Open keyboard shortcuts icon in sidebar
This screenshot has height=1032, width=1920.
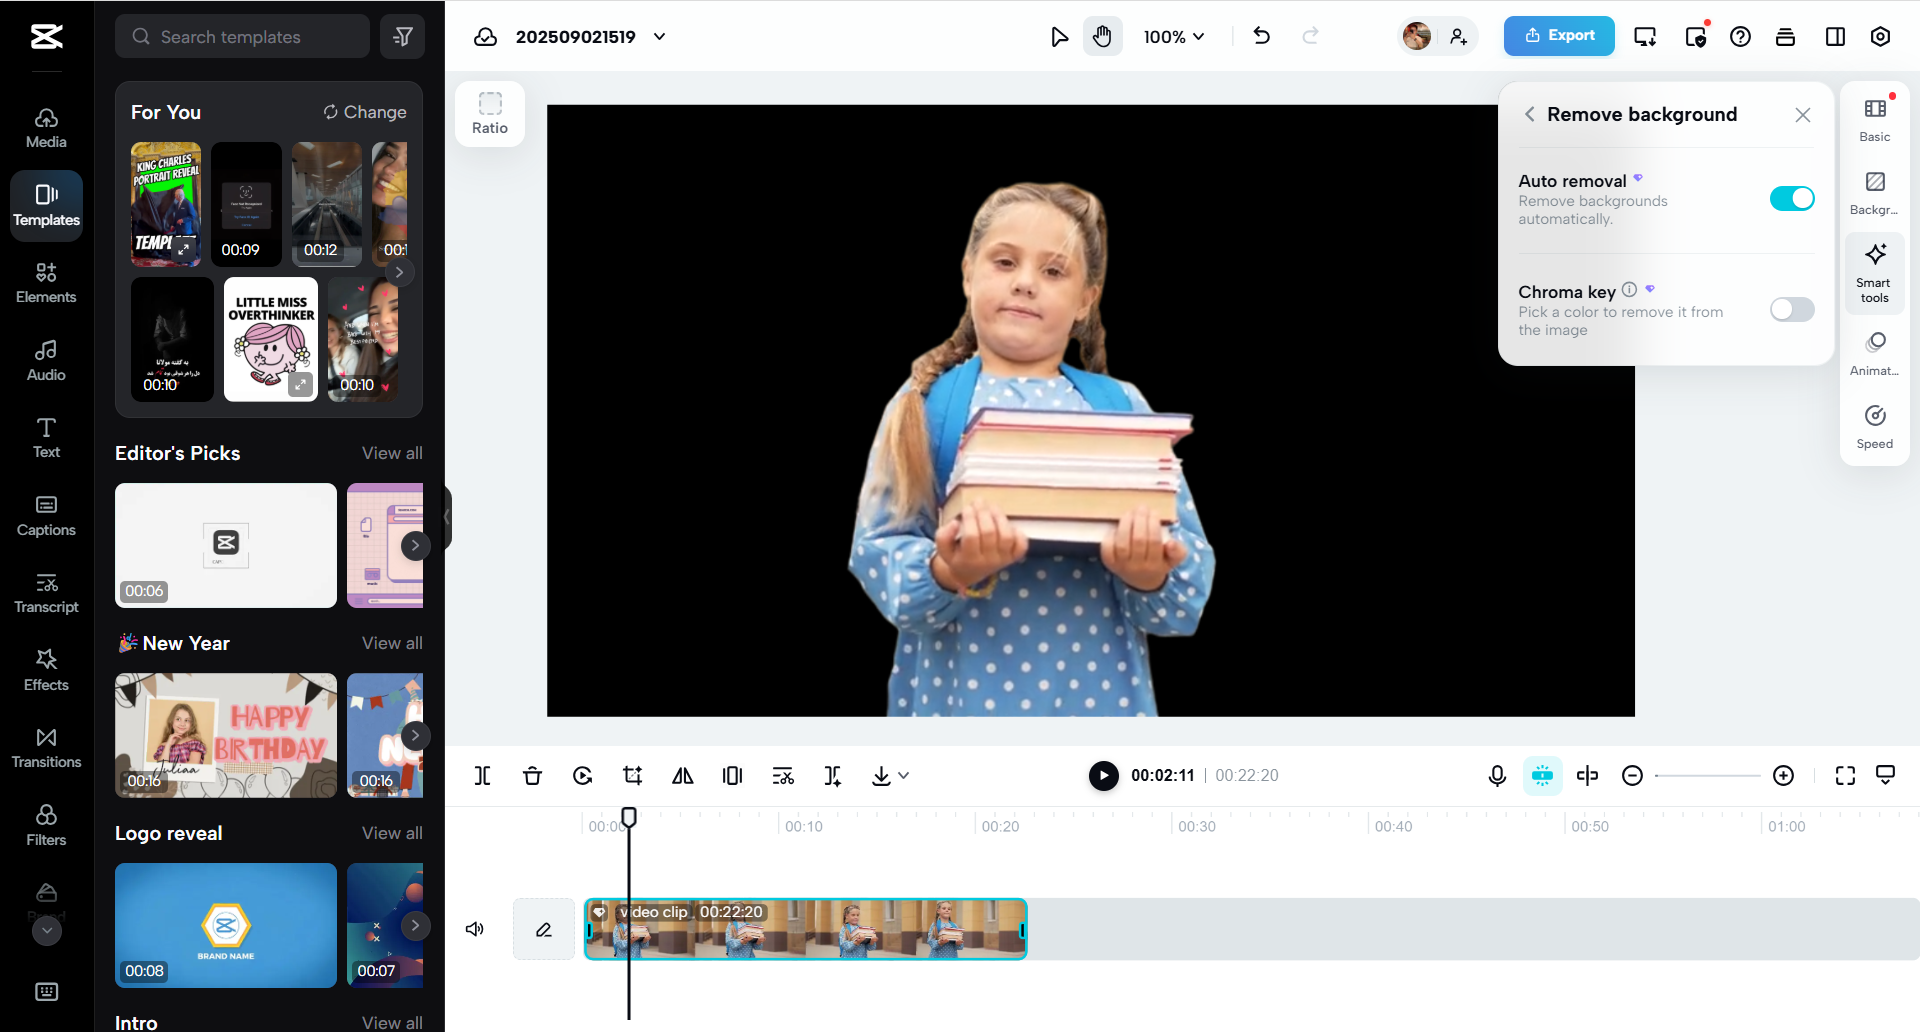click(46, 992)
